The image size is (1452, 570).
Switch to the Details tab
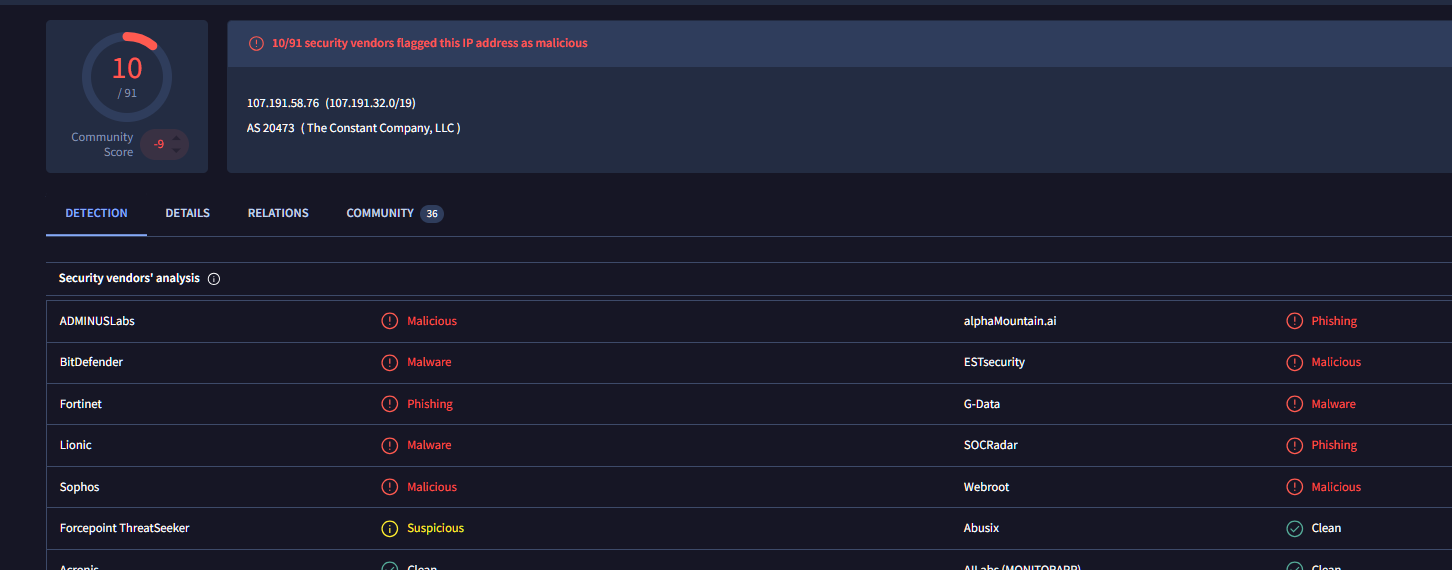188,213
